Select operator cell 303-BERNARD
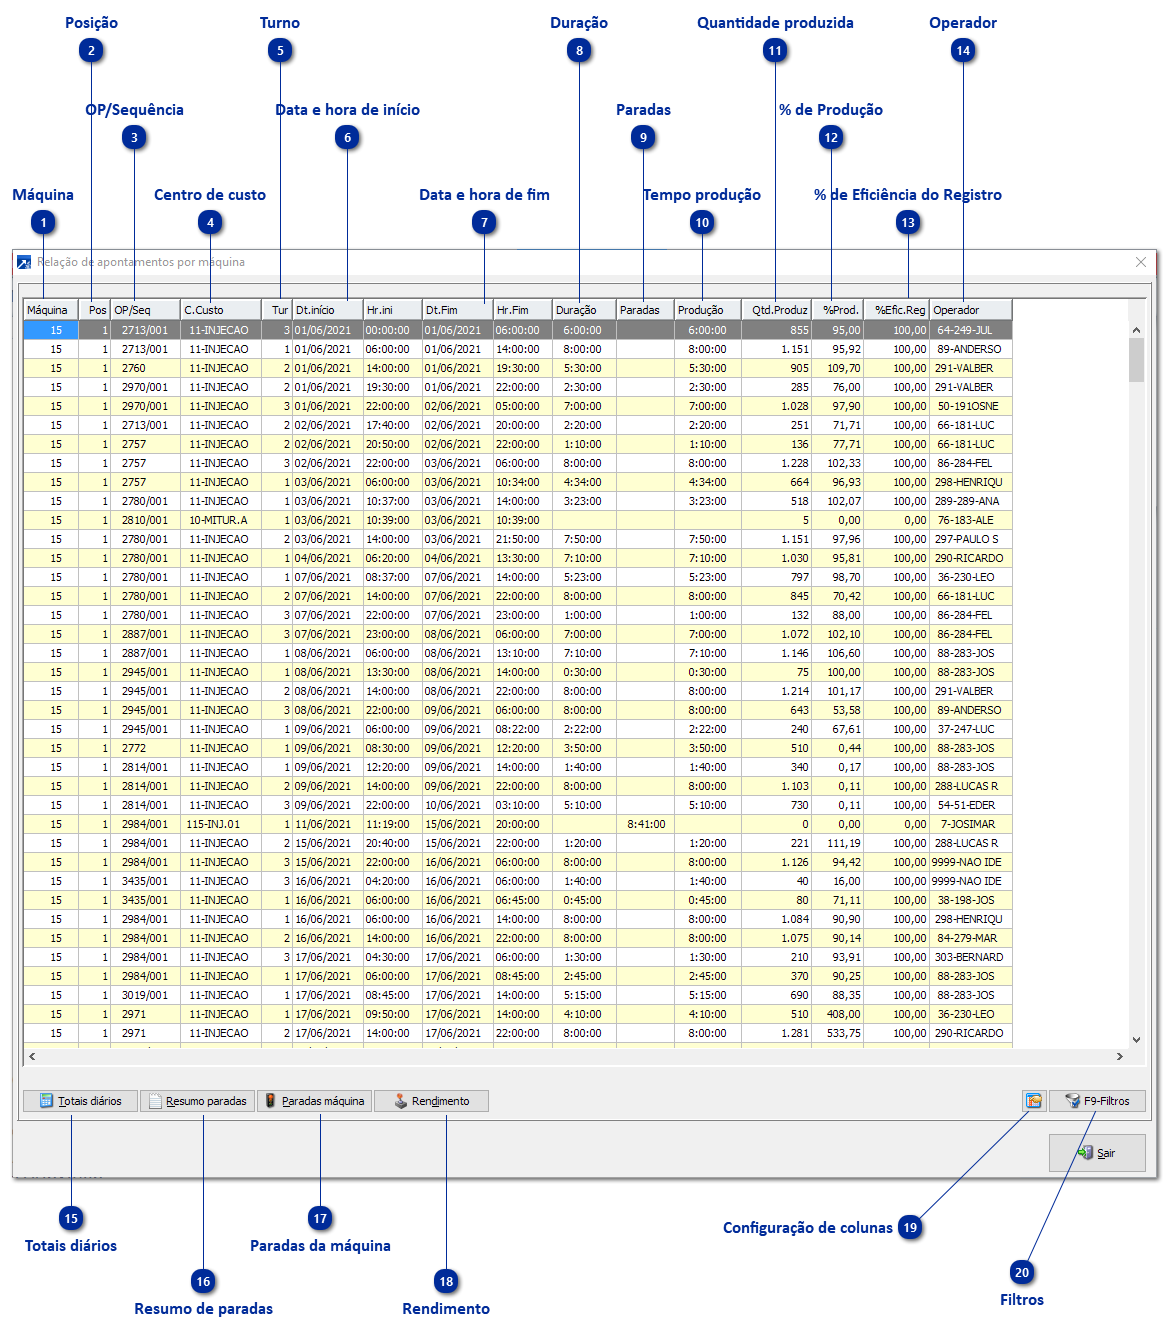 (971, 957)
